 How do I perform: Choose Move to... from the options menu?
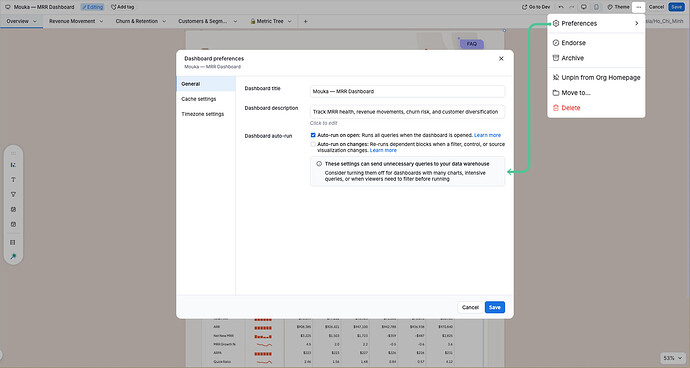pyautogui.click(x=596, y=93)
